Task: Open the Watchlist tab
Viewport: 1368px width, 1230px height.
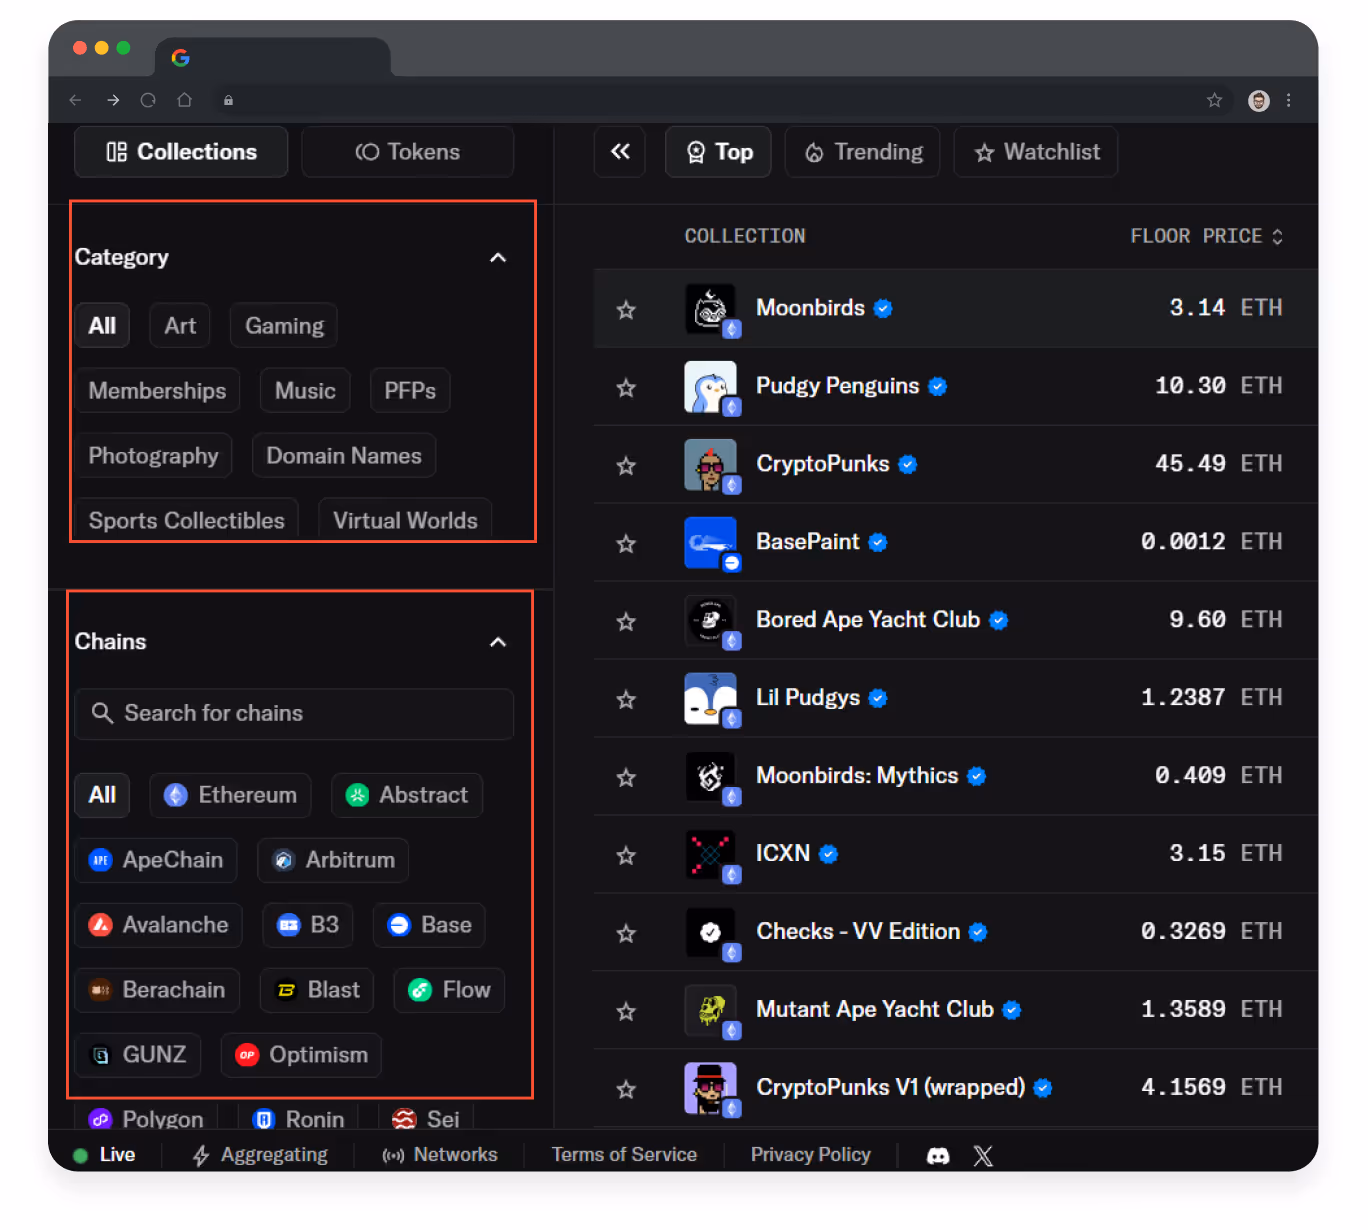Action: [1036, 152]
